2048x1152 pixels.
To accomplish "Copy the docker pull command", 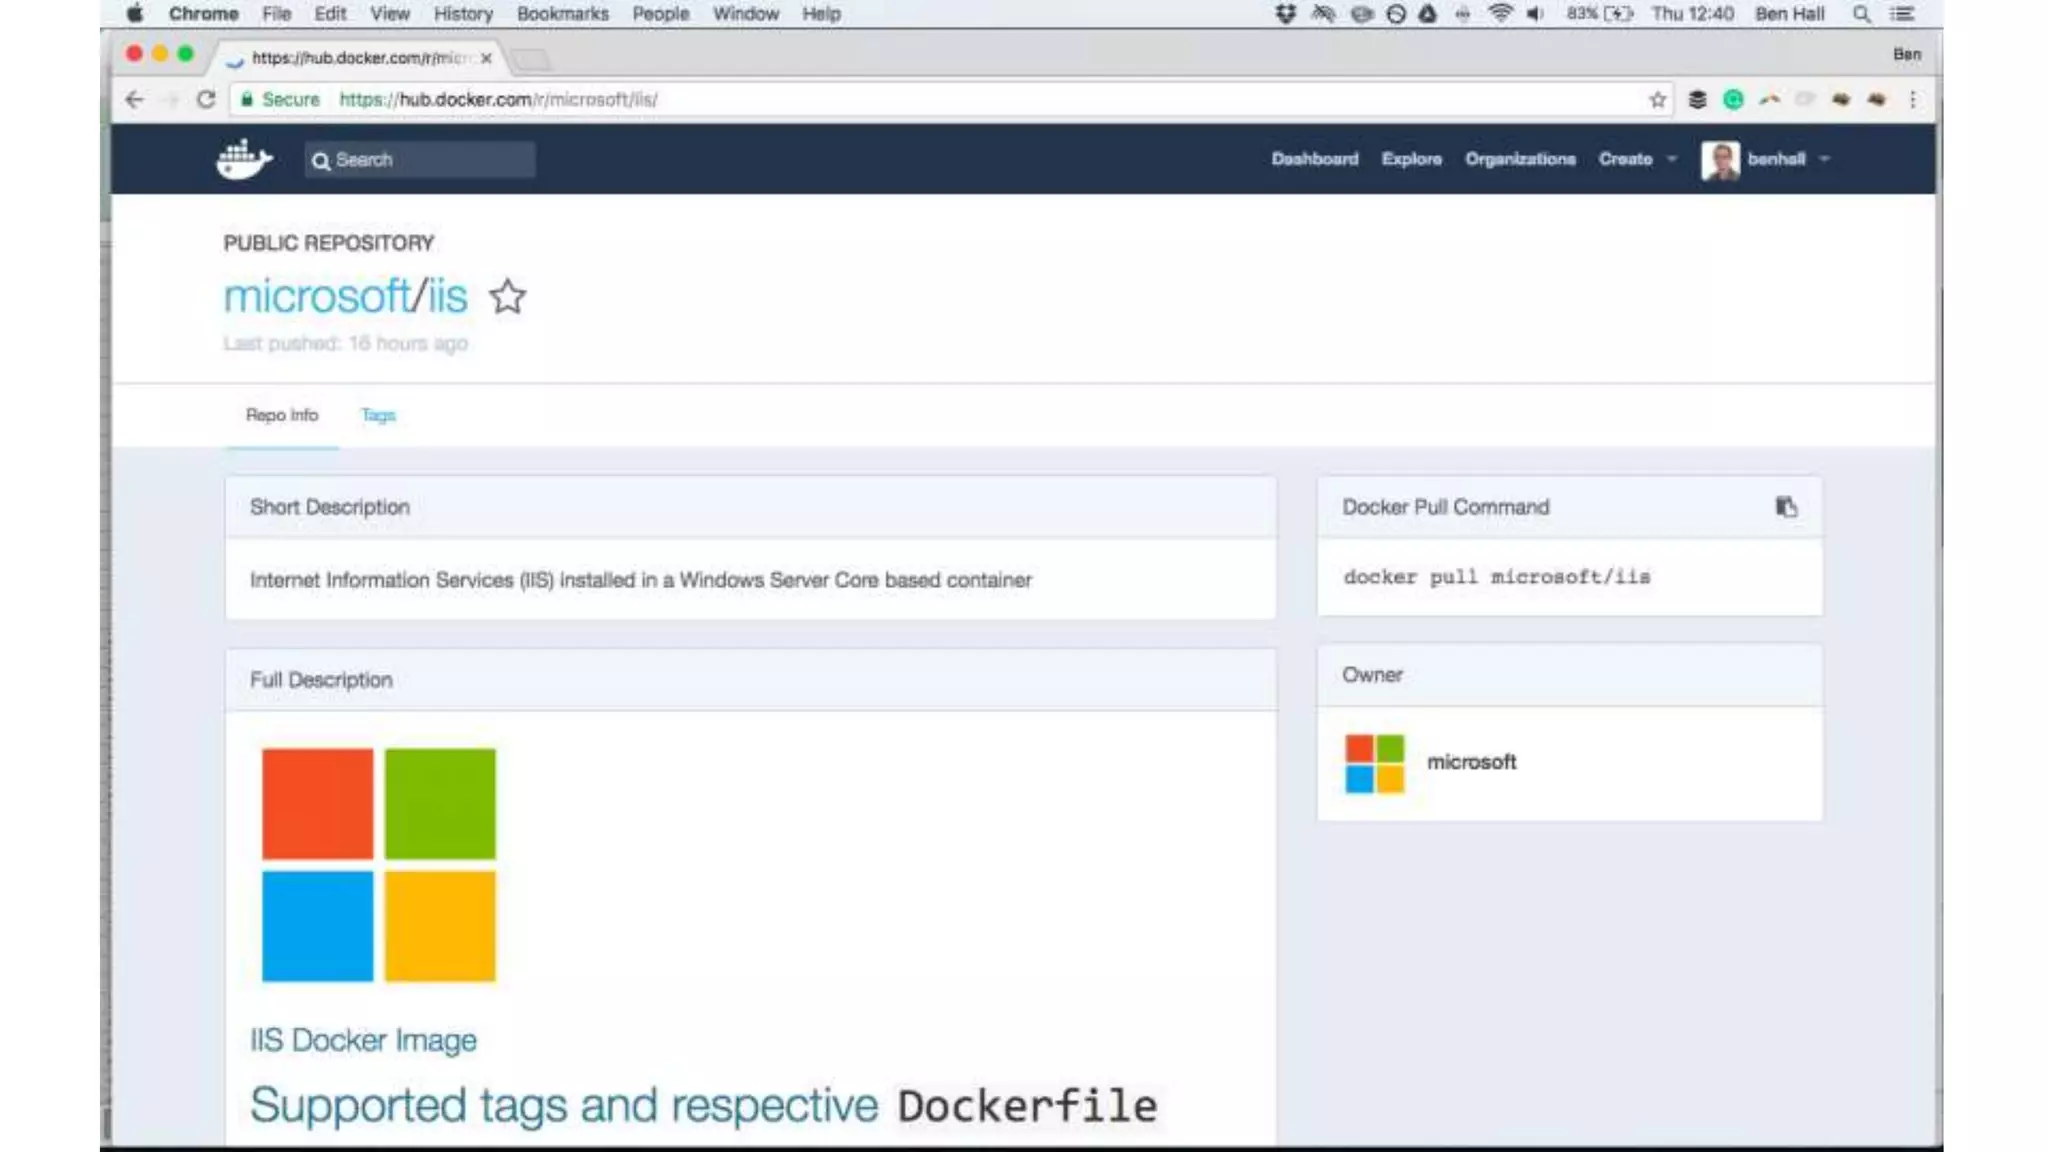I will tap(1786, 507).
